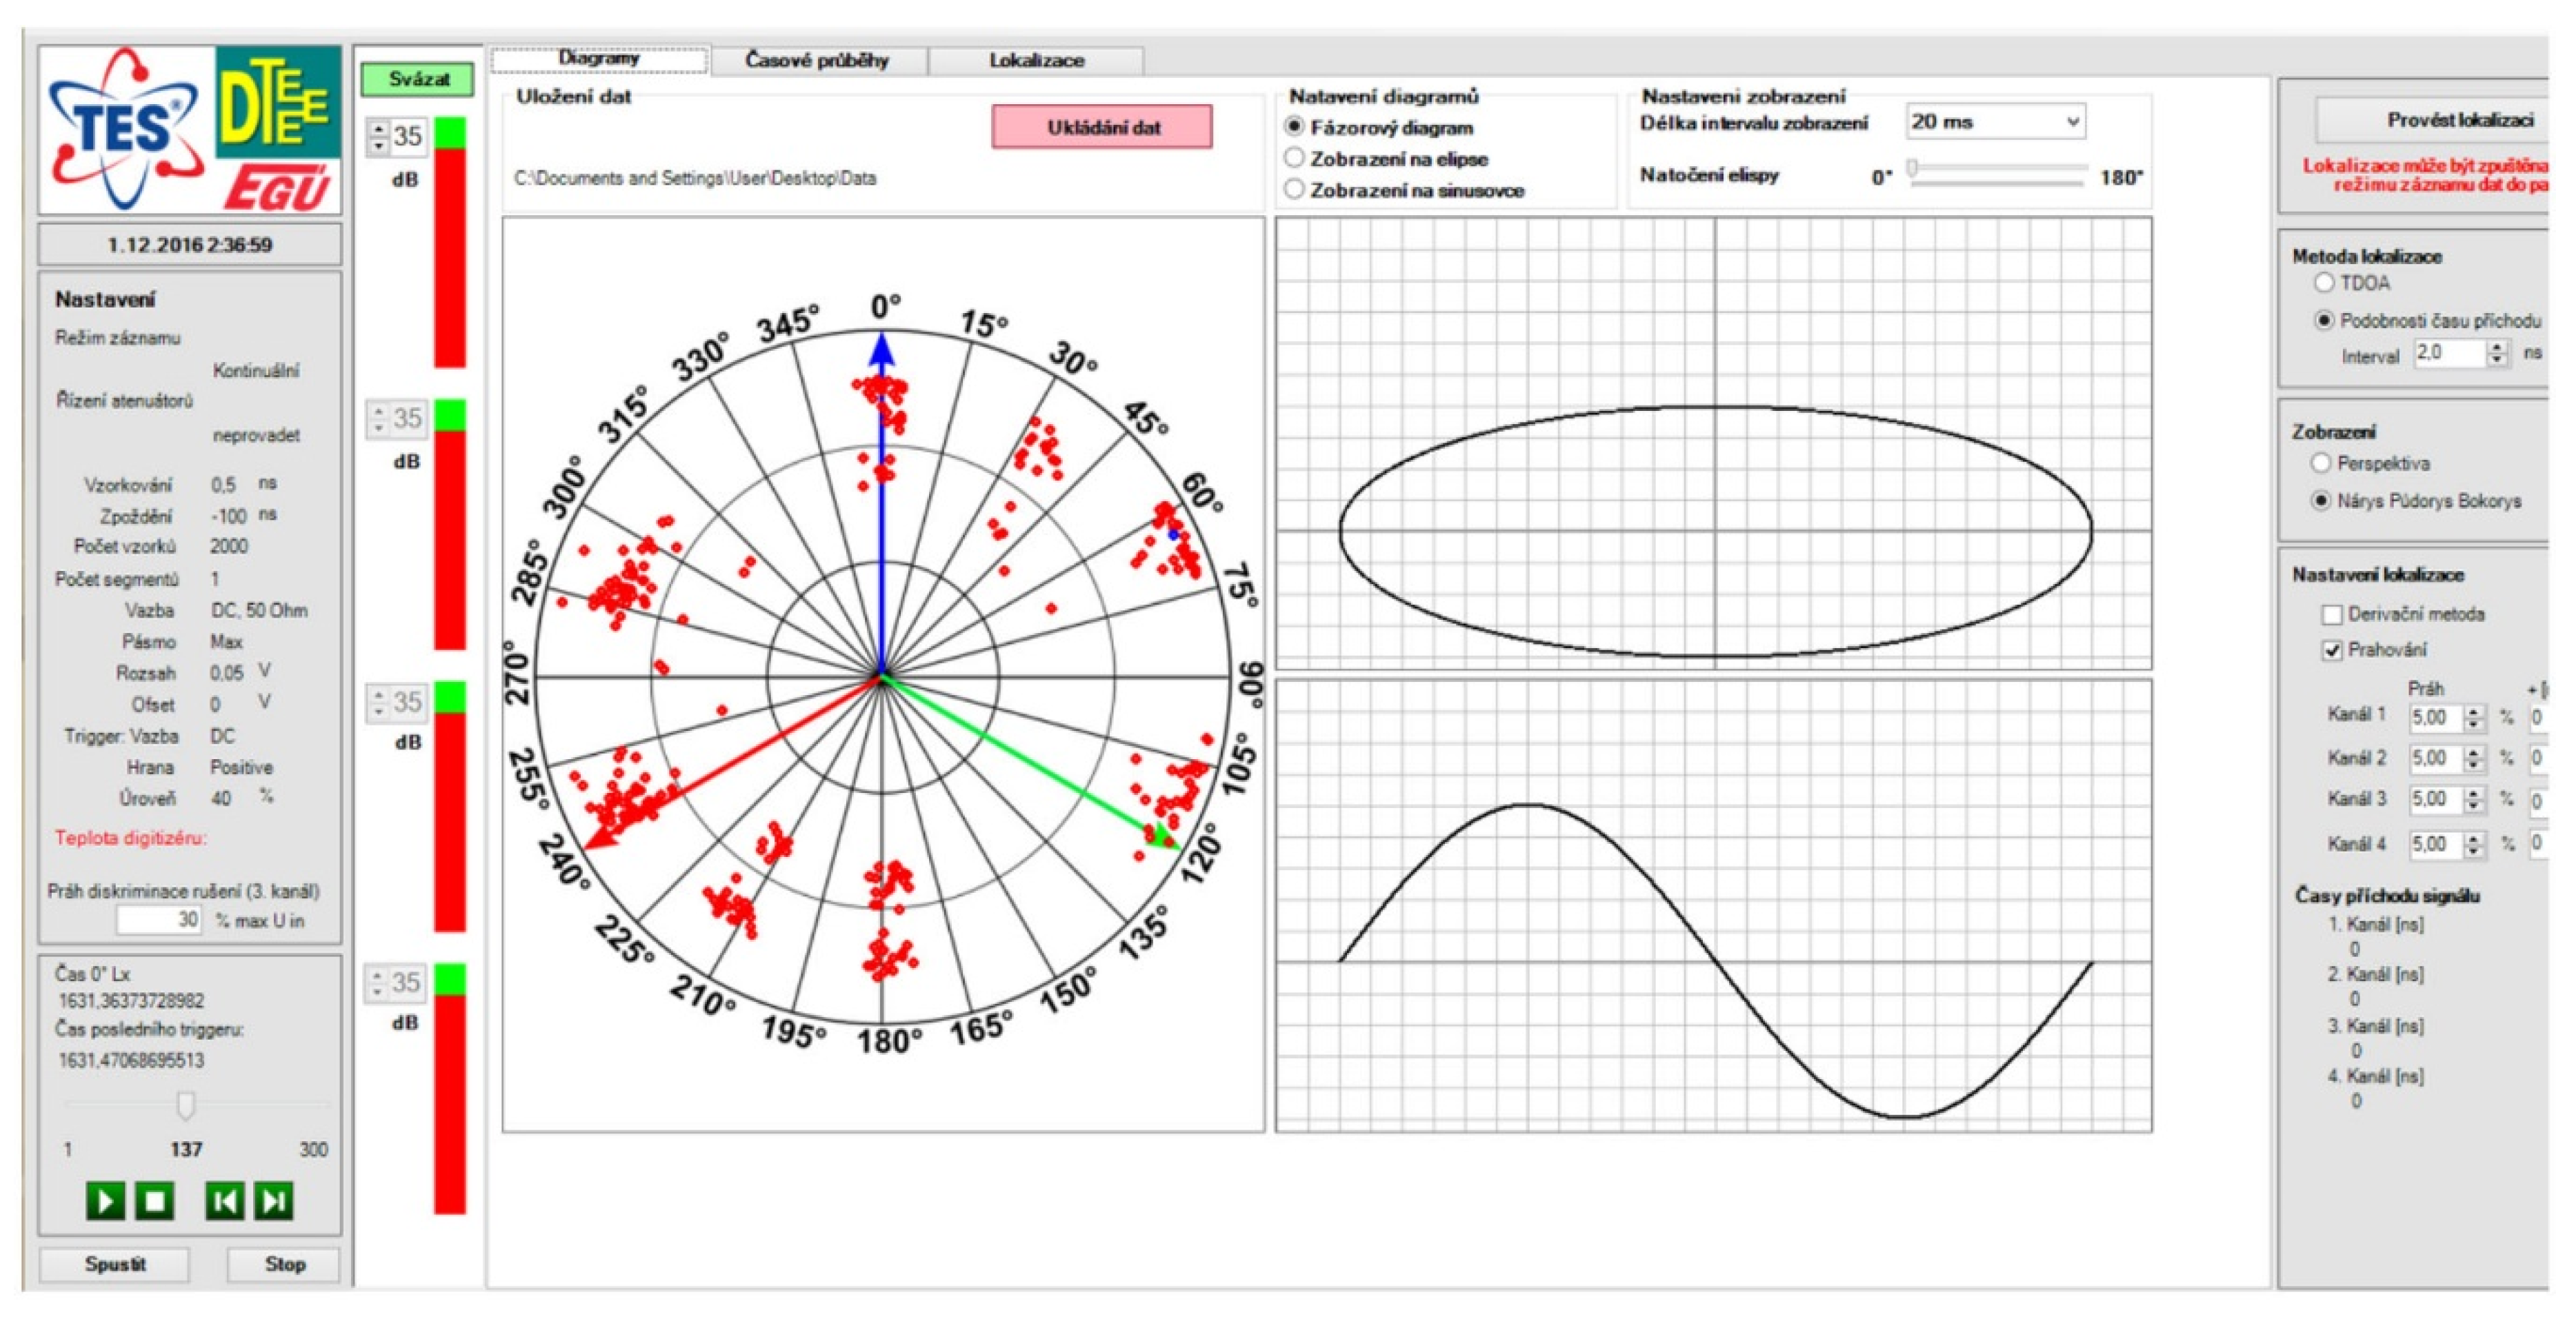
Task: Click the TES DTEE EGÚ logo
Action: coord(190,129)
